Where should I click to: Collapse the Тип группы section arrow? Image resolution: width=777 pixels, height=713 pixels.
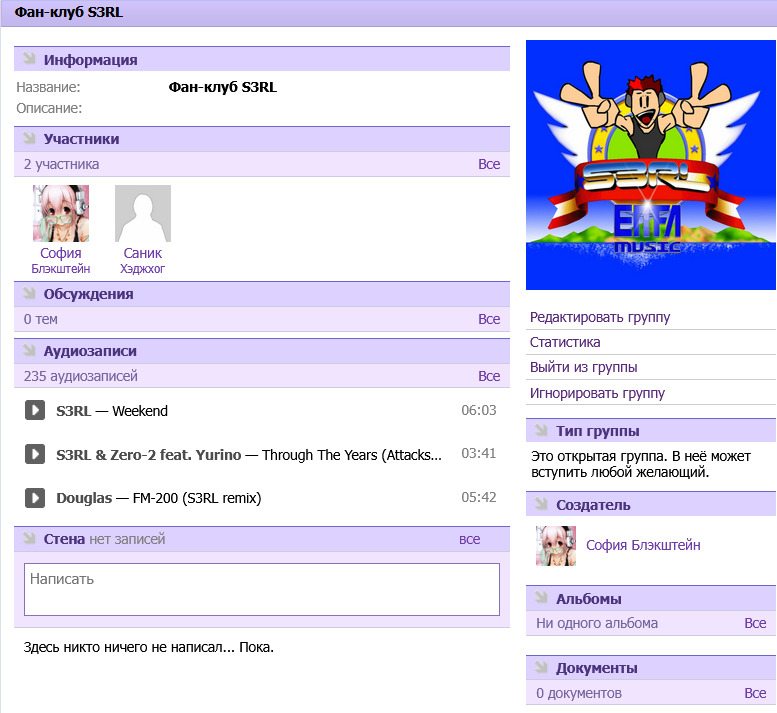(x=541, y=430)
